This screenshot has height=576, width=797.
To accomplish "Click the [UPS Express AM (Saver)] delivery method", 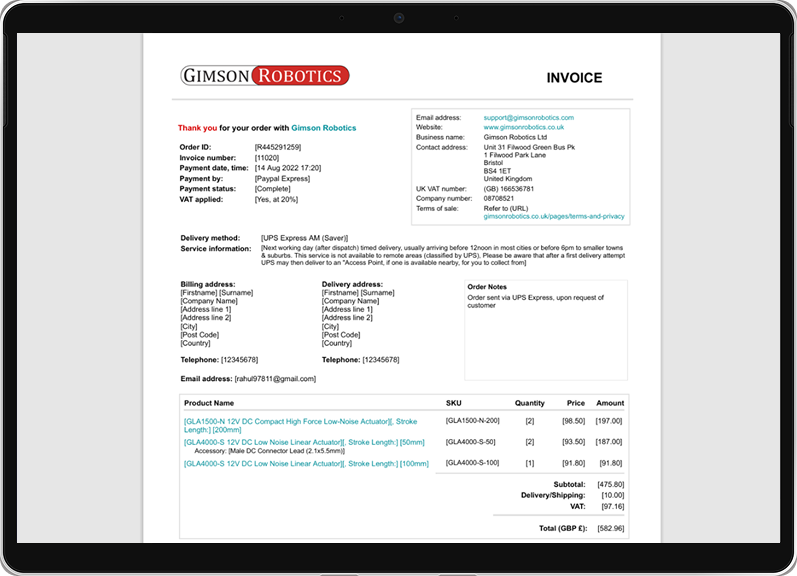I will point(304,238).
